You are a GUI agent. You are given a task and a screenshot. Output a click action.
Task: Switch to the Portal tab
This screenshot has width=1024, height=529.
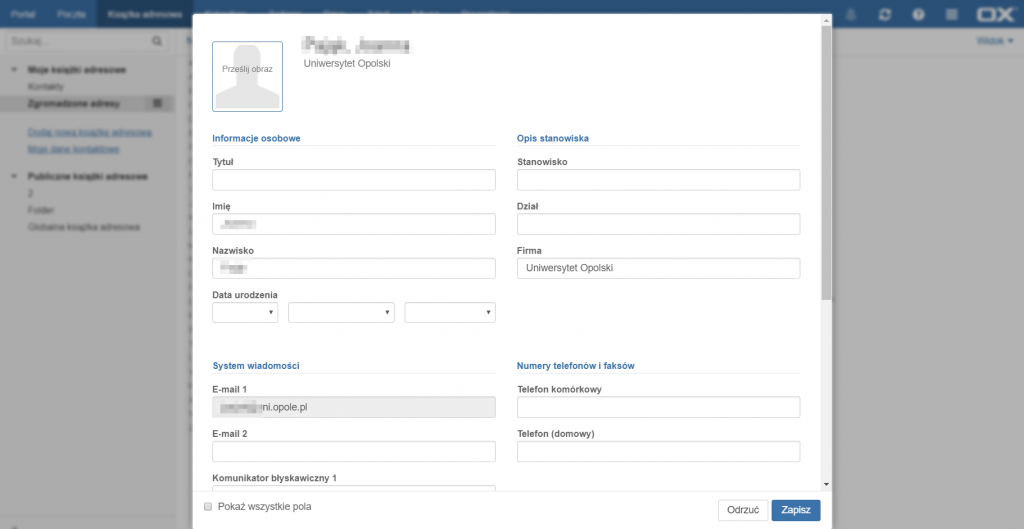(x=24, y=15)
